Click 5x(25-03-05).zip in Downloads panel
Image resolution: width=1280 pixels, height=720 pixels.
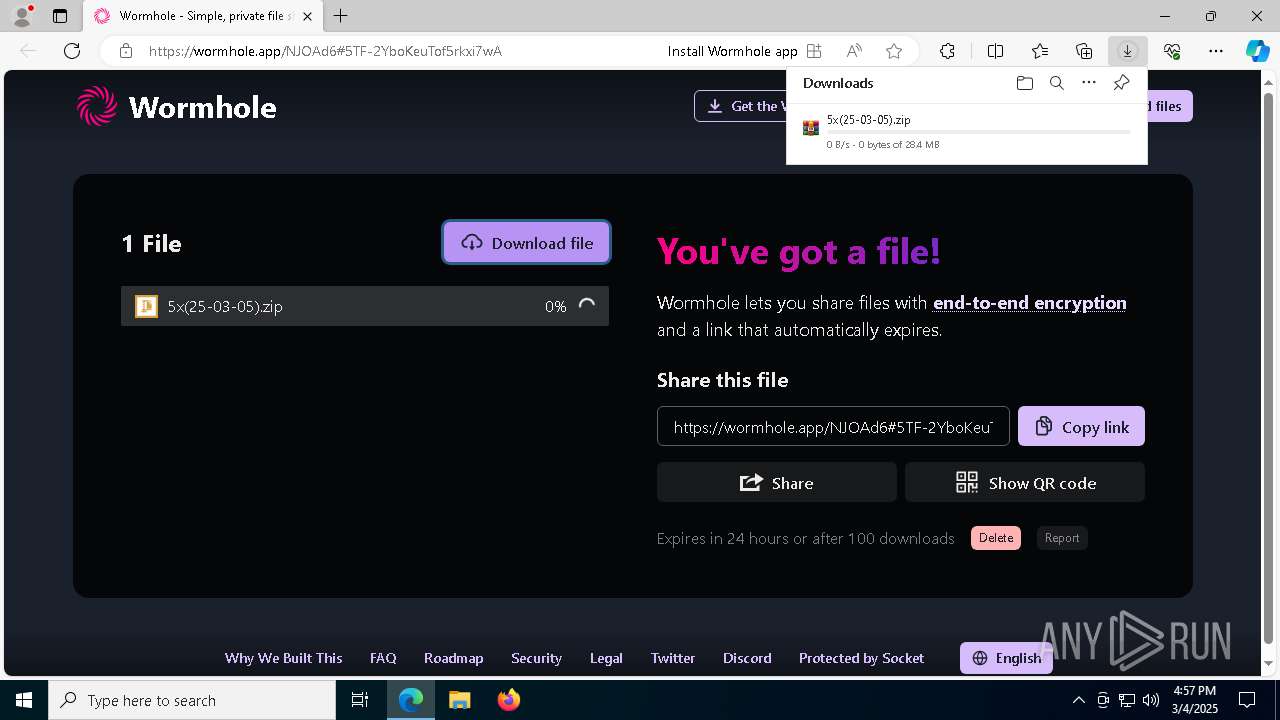point(868,120)
